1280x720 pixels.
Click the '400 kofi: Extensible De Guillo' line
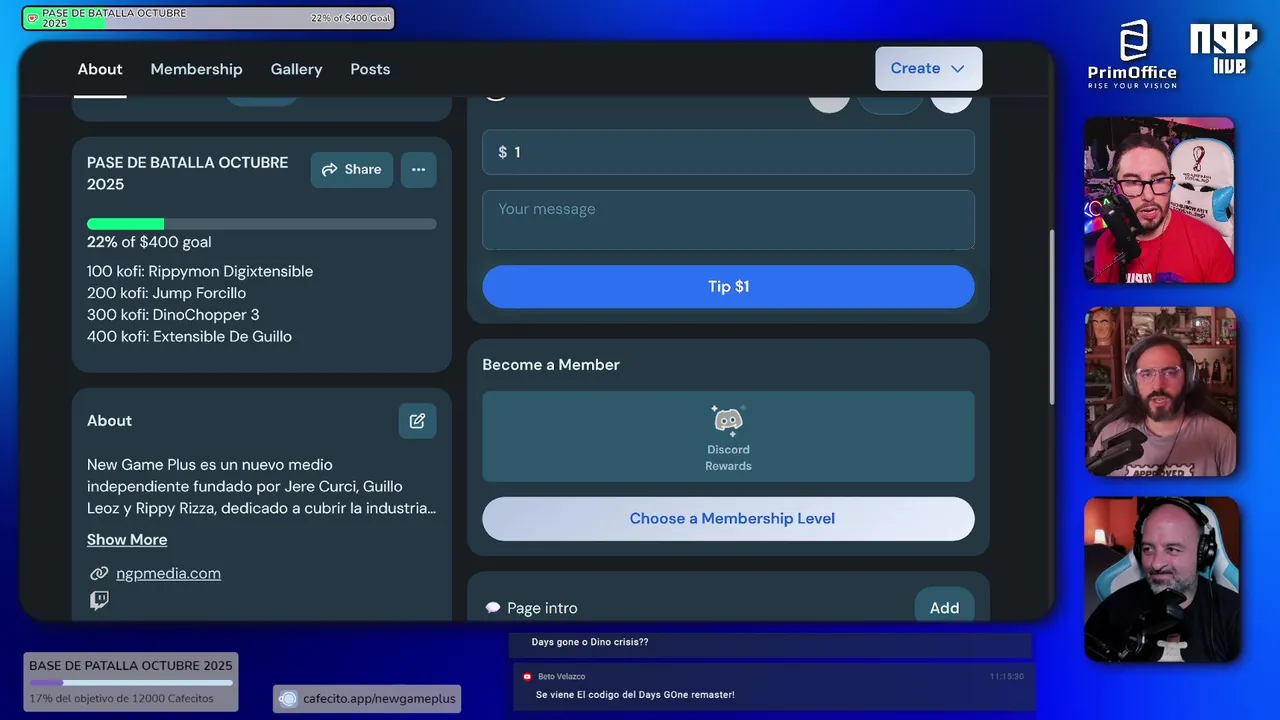[189, 337]
